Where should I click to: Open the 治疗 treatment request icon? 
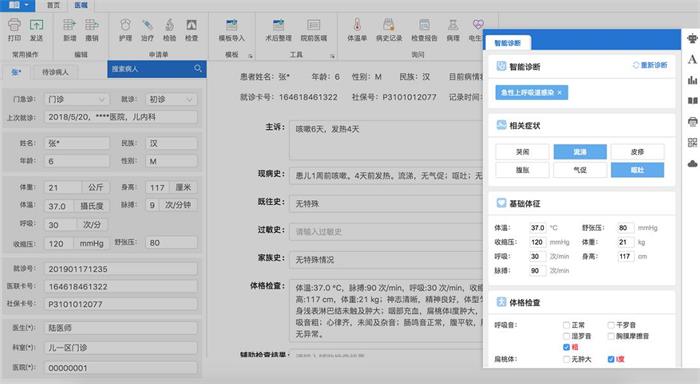pyautogui.click(x=147, y=25)
